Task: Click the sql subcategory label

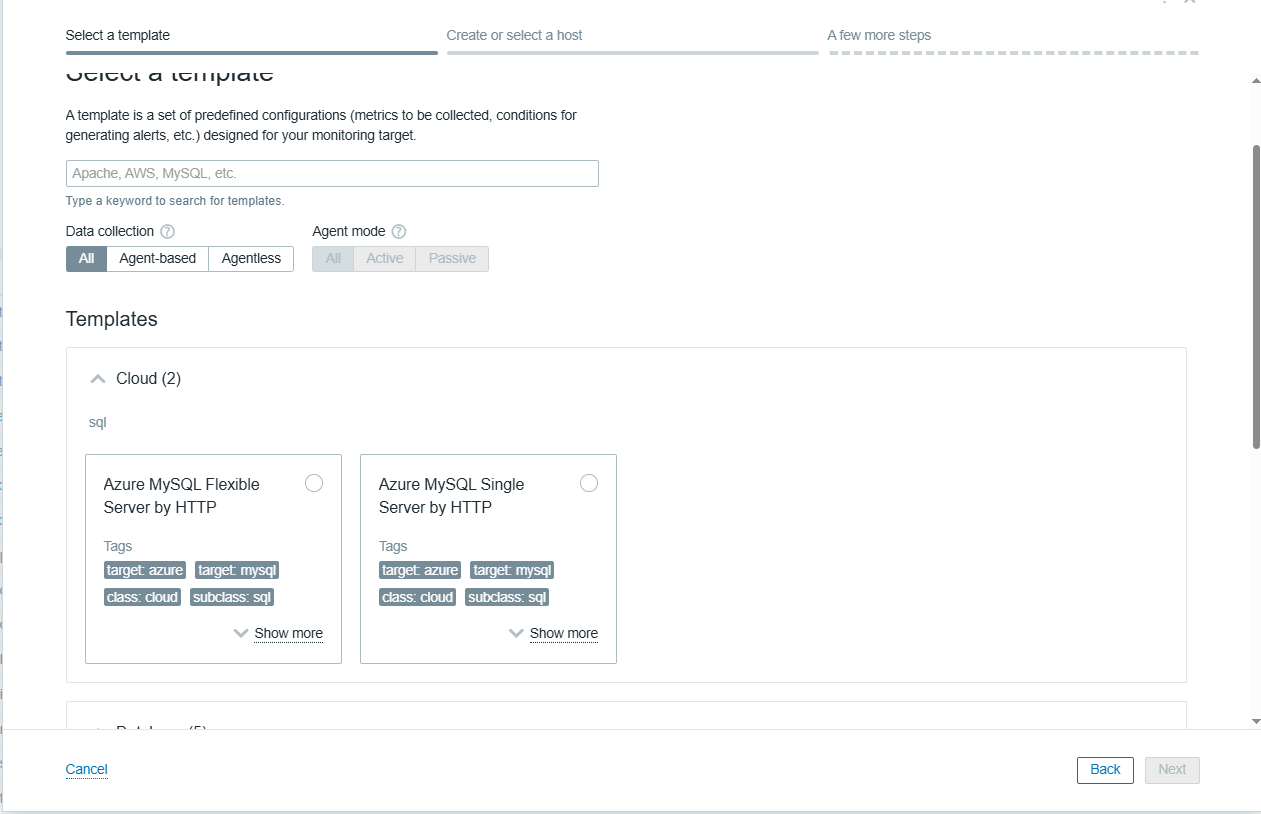Action: pyautogui.click(x=98, y=423)
